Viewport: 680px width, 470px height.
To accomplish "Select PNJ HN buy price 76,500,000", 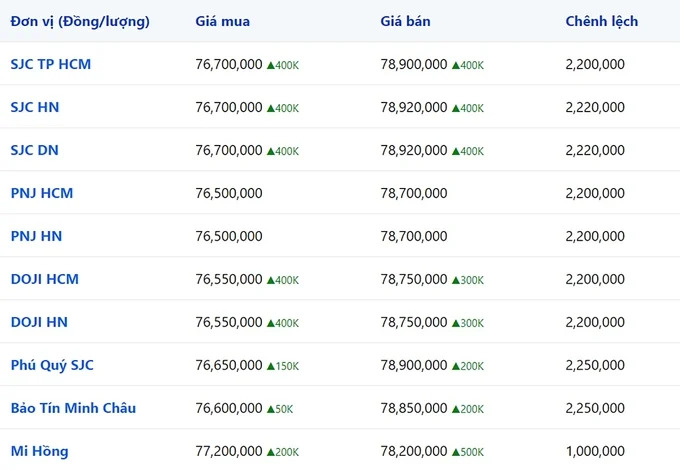I will 229,236.
